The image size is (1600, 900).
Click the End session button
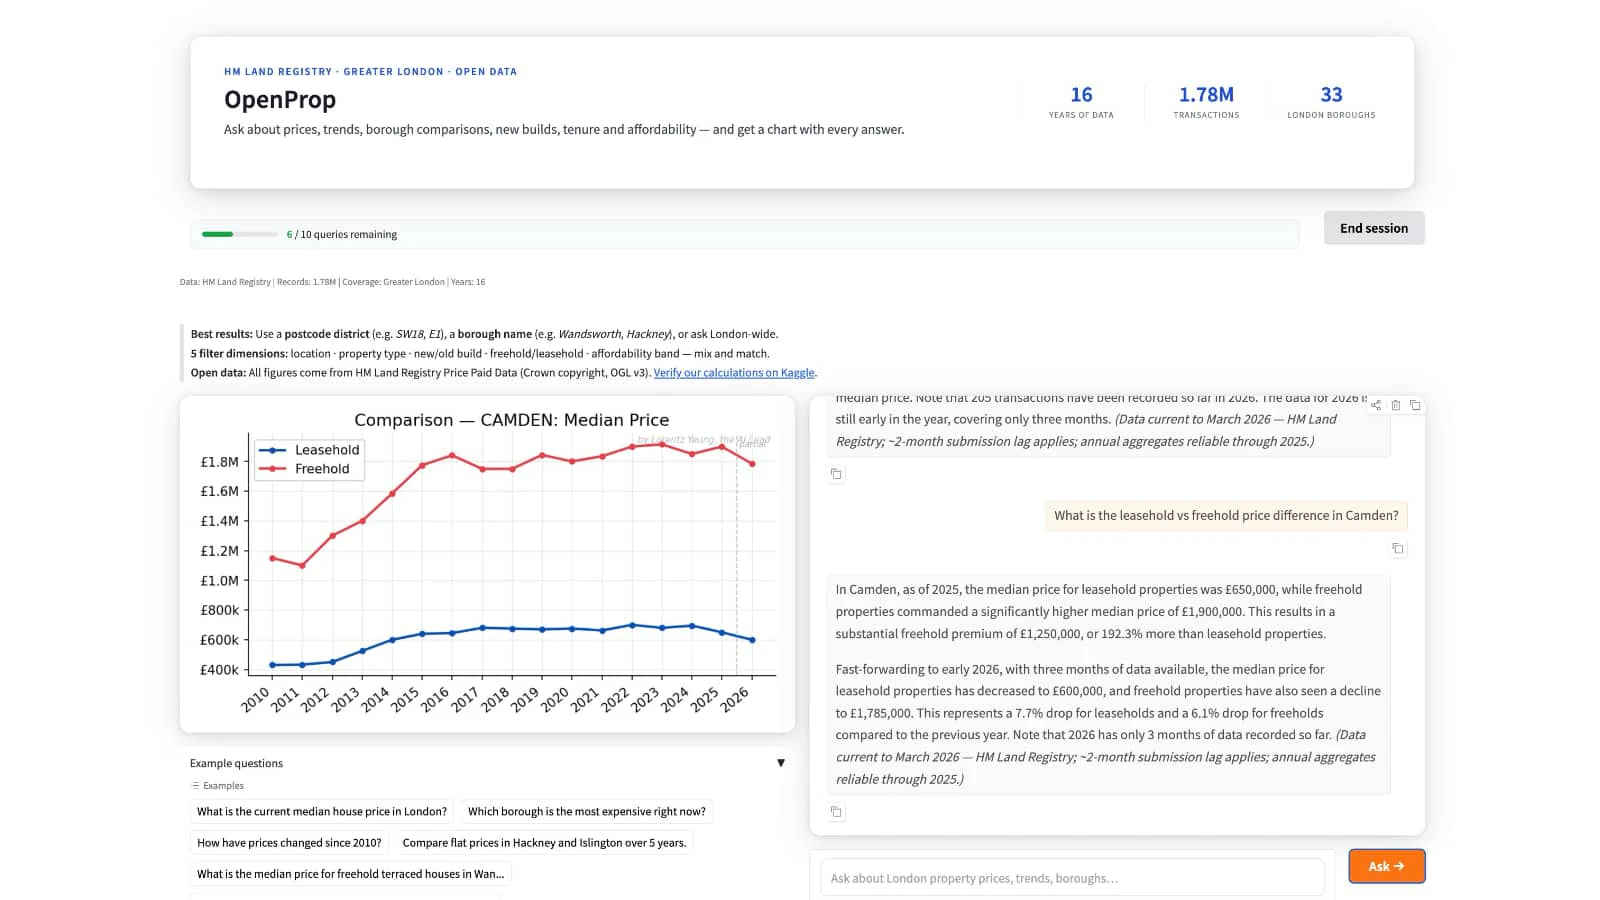point(1374,228)
